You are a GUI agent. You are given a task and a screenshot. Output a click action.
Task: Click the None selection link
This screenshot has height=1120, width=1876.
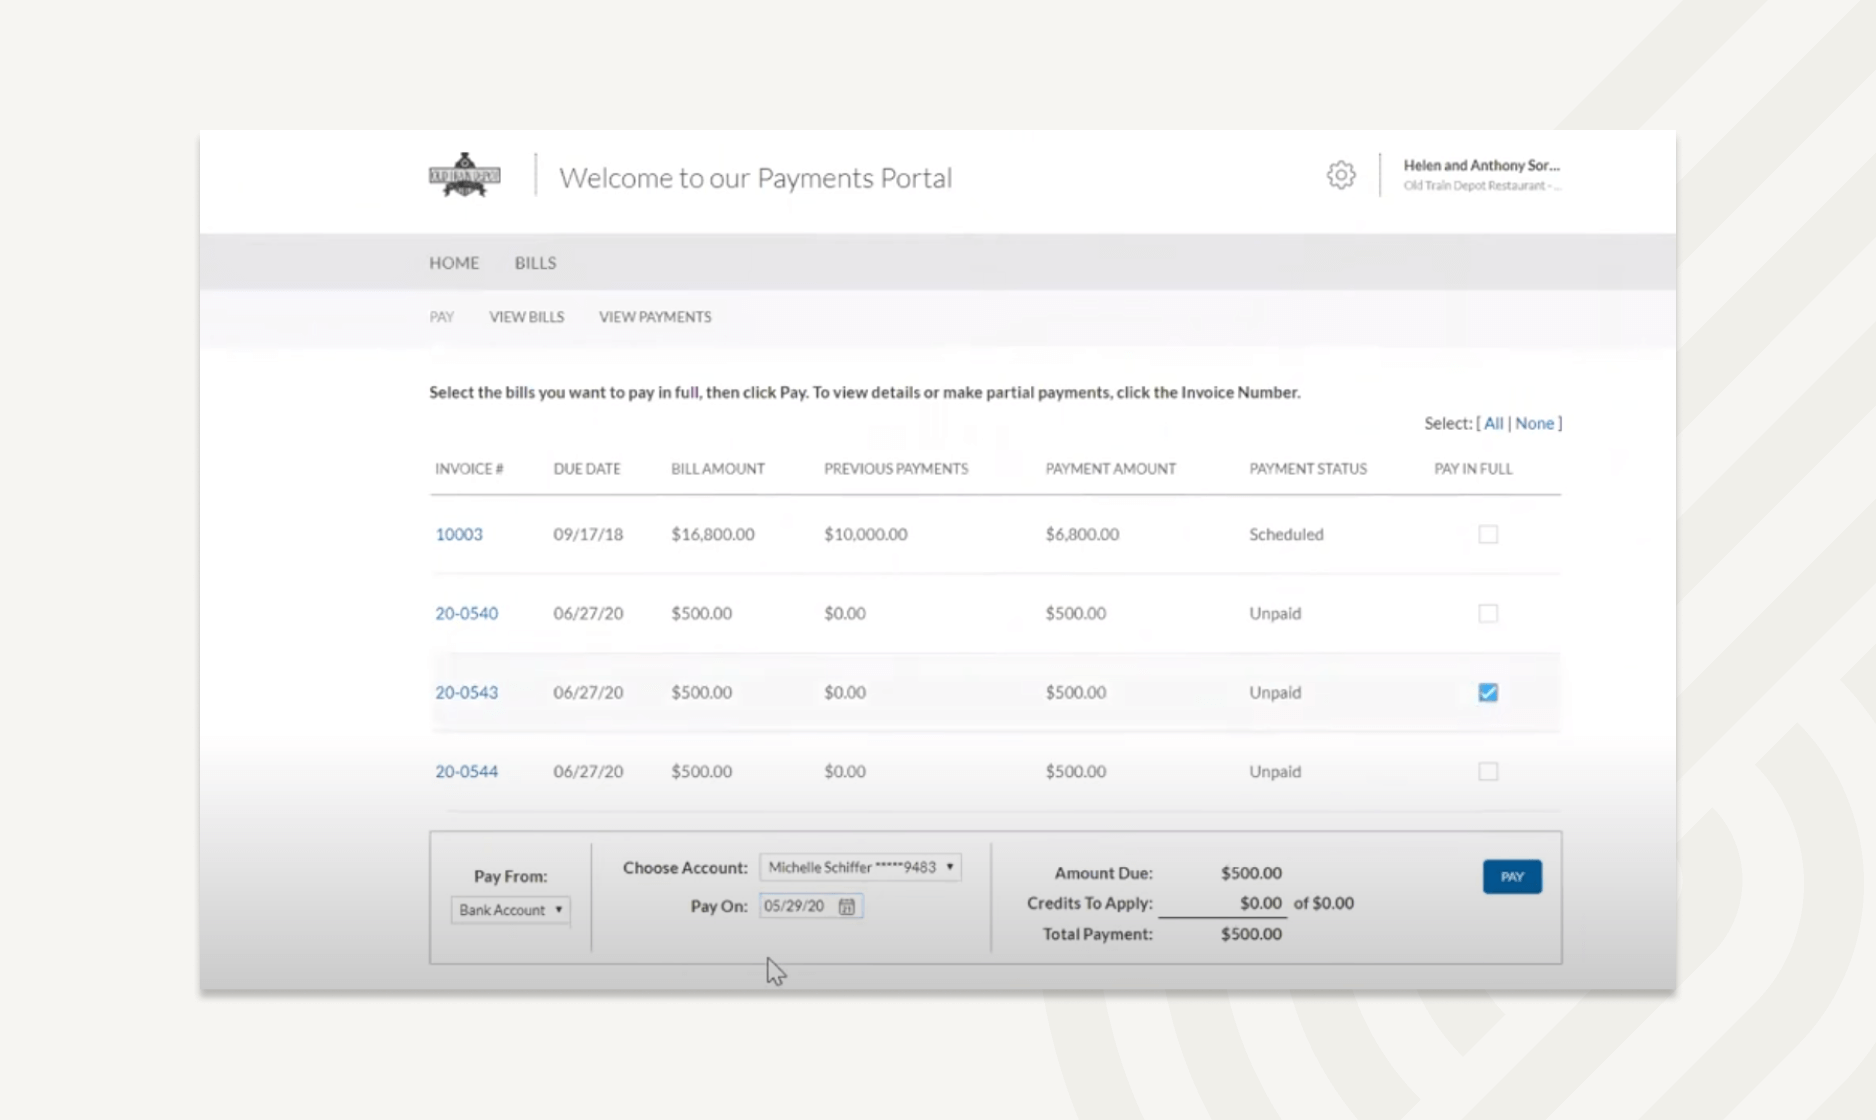[x=1534, y=423]
